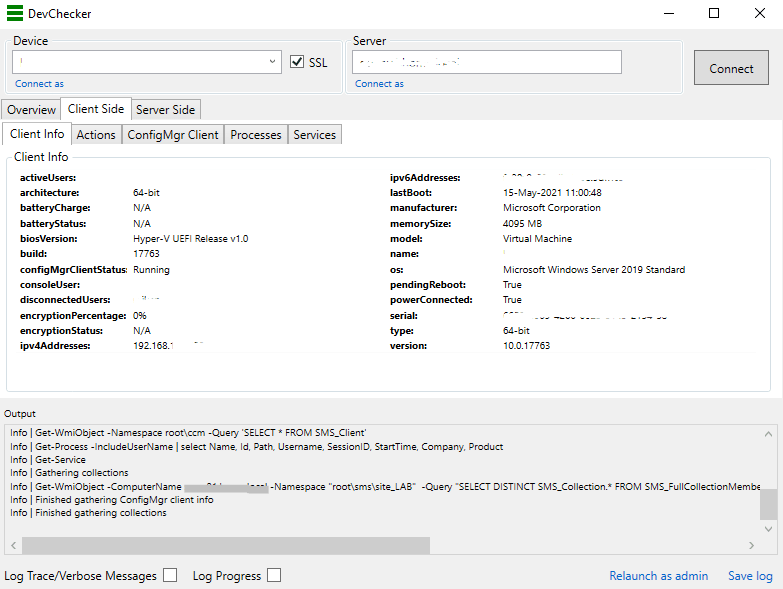Click the os value 'Microsoft Windows Server 2019 Standard'
Viewport: 783px width, 589px height.
pos(594,270)
